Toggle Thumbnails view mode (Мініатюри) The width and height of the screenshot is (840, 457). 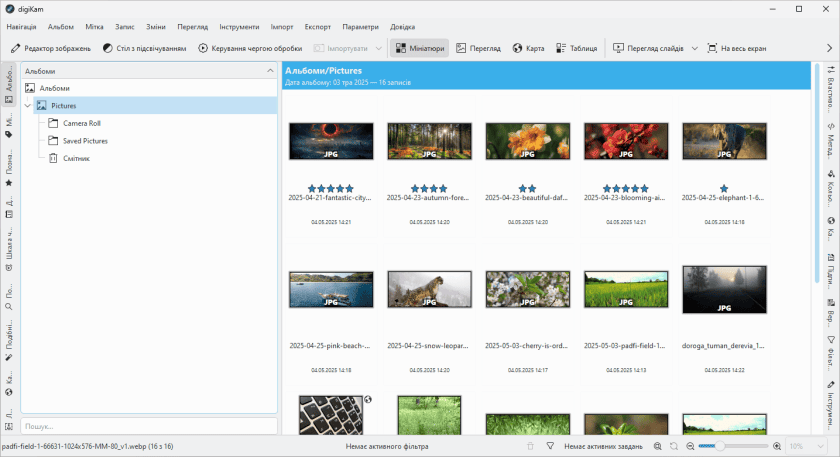[419, 48]
